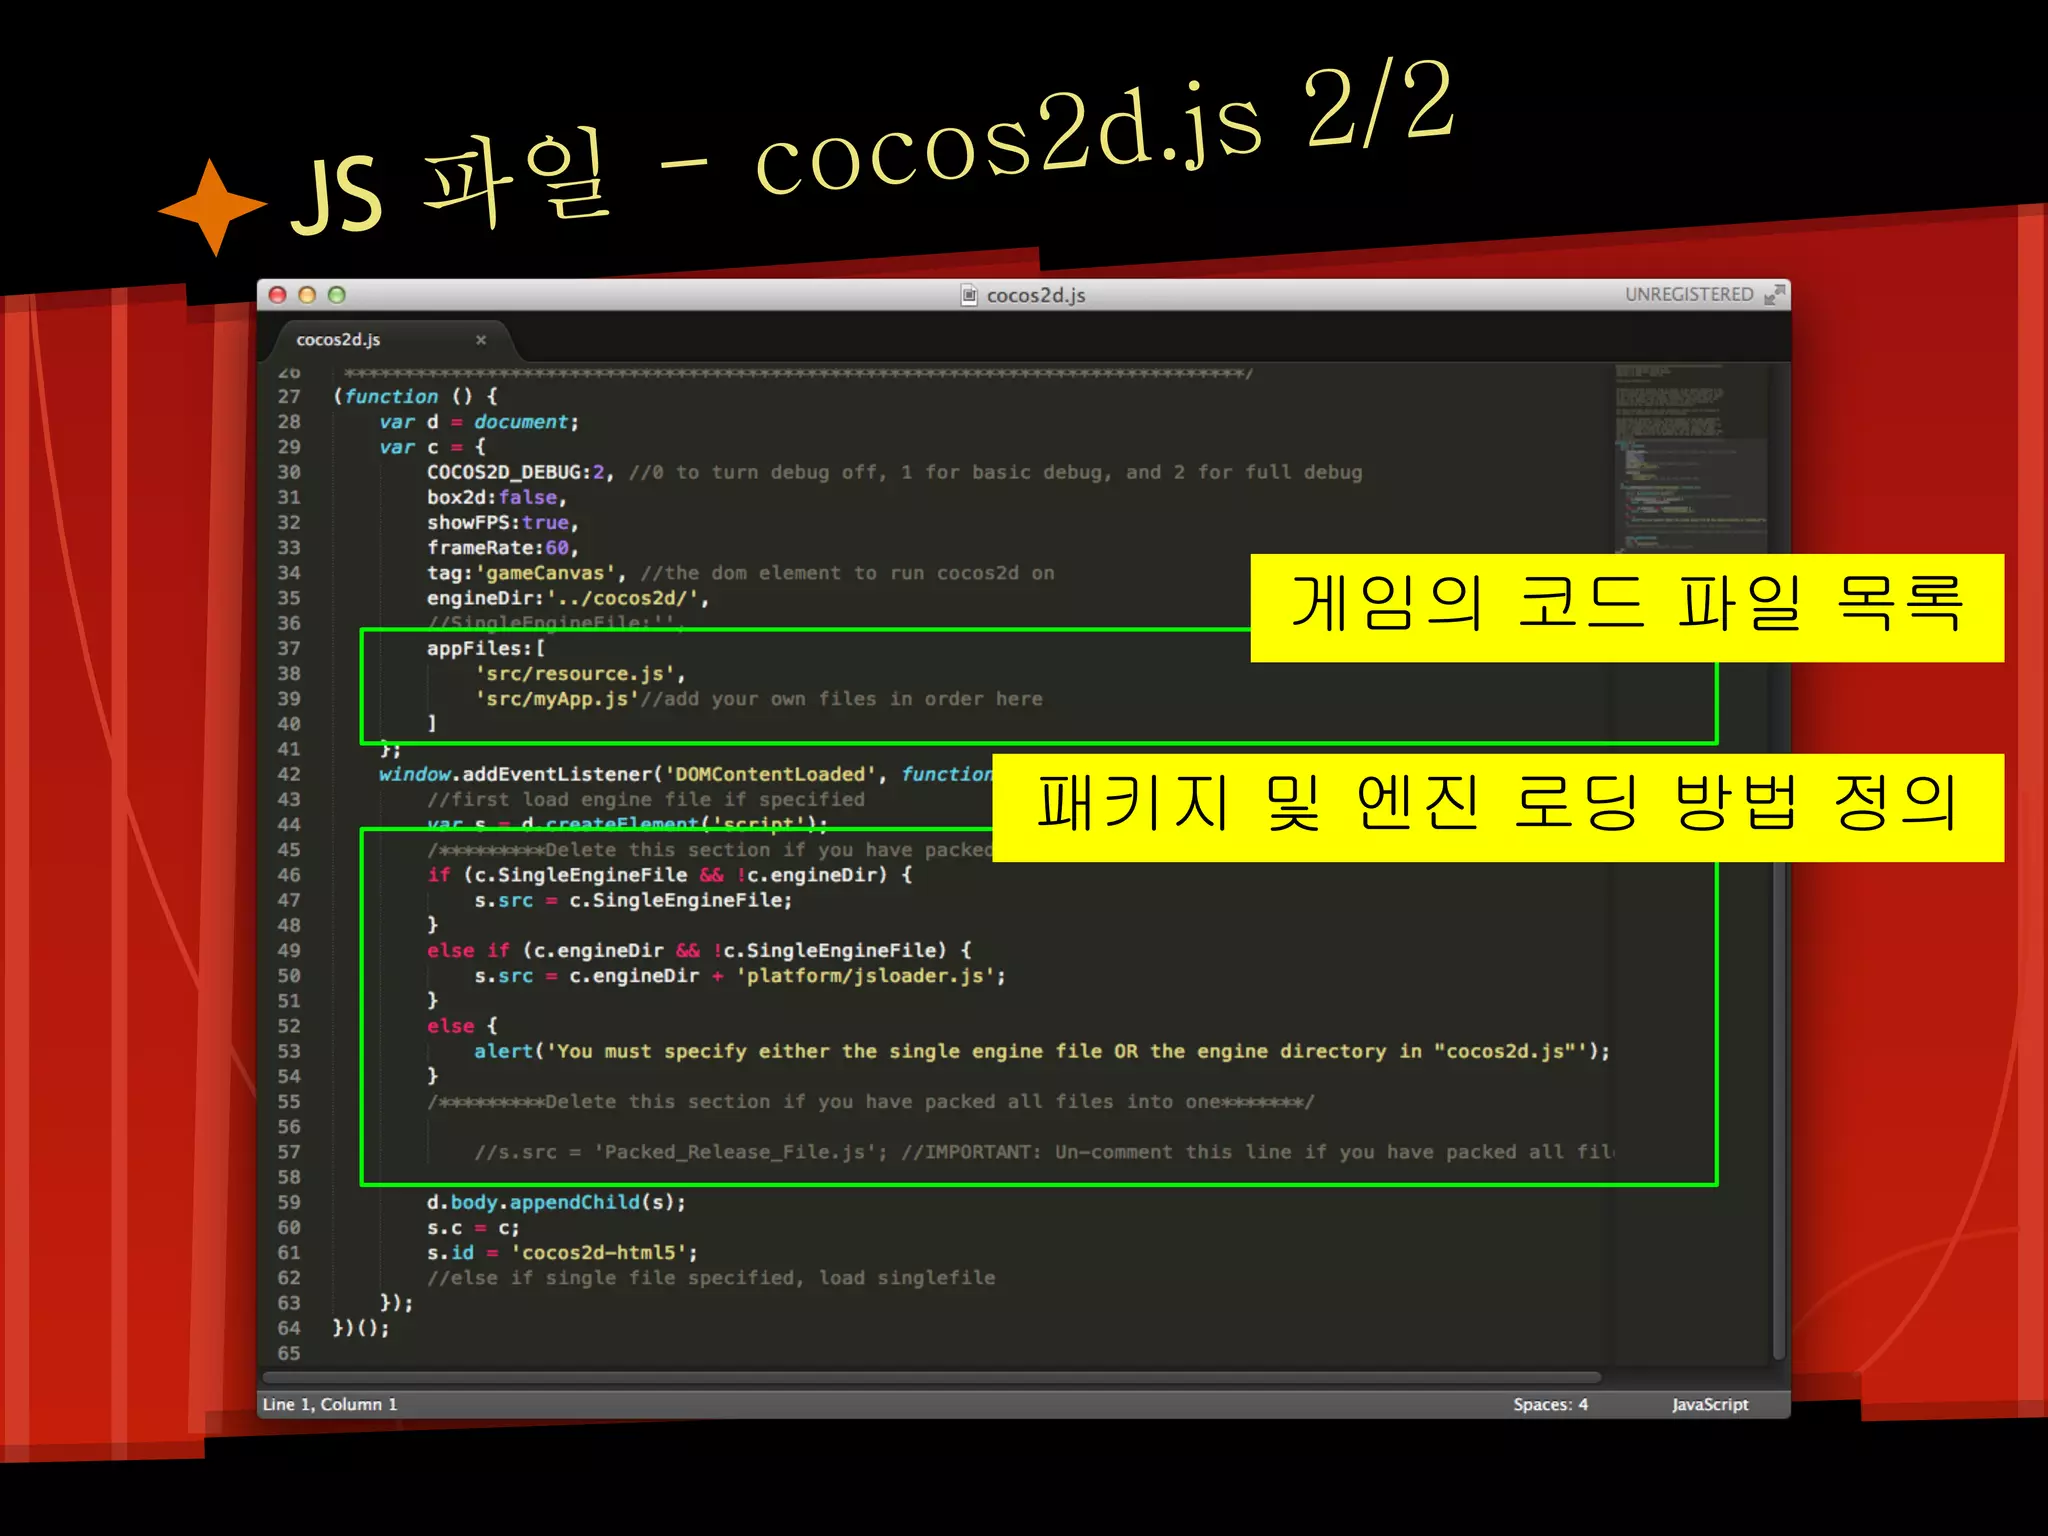Click 'var d = document;' line
This screenshot has height=1536, width=2048.
click(x=479, y=422)
